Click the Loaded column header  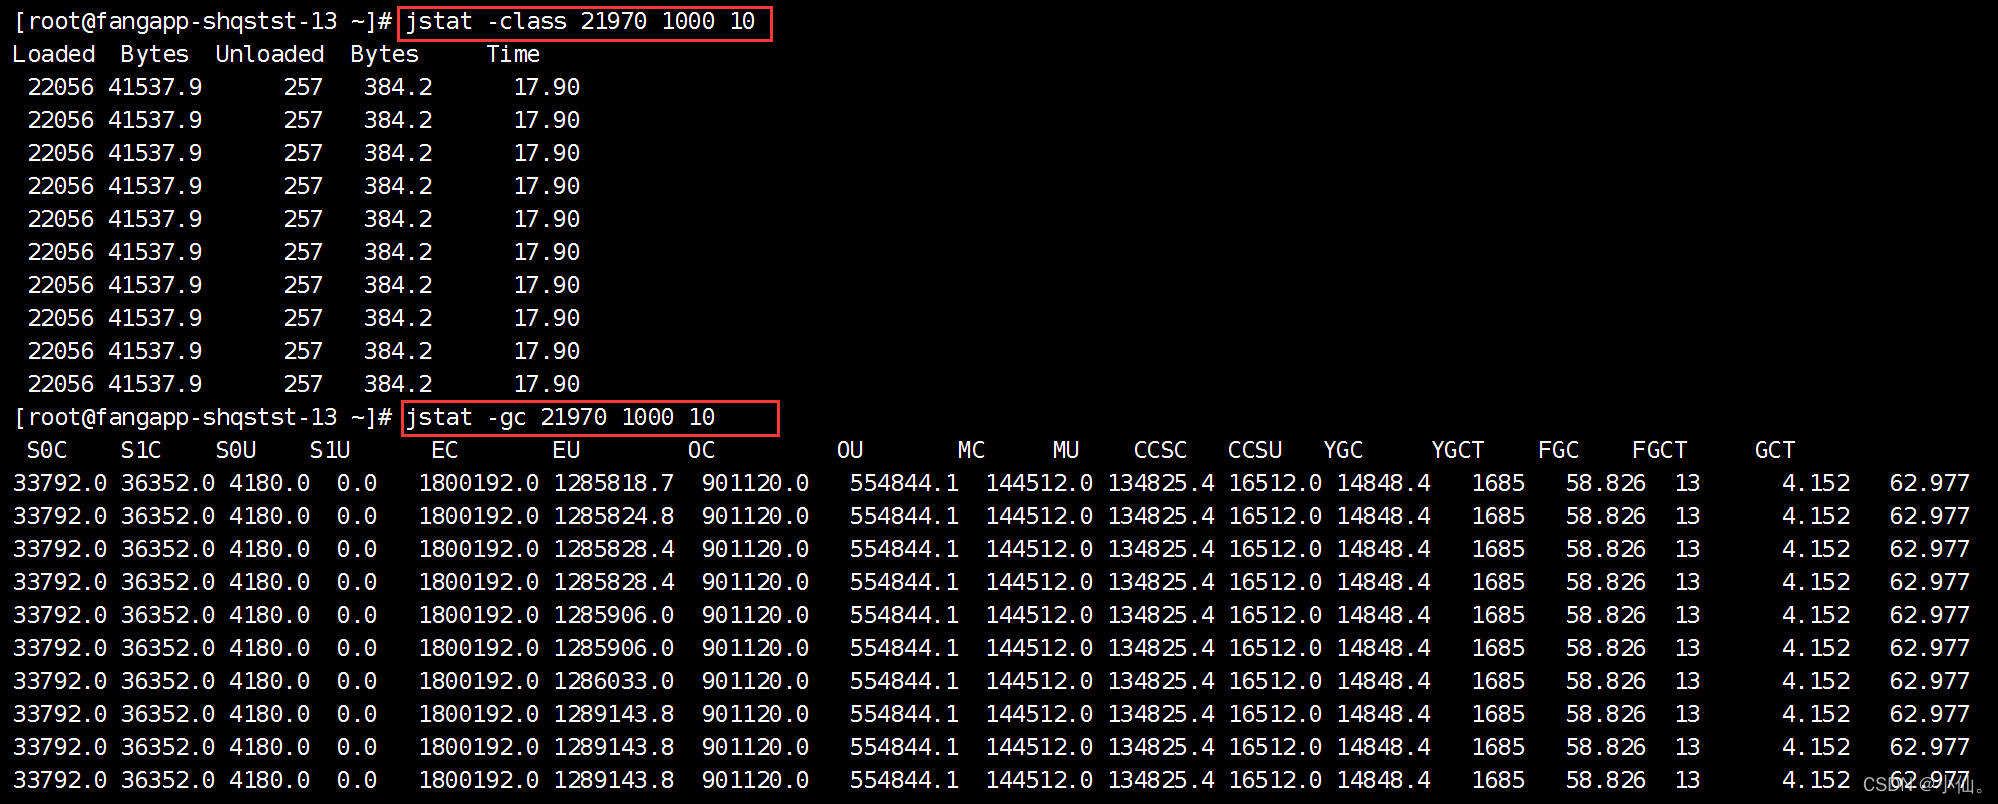(54, 55)
